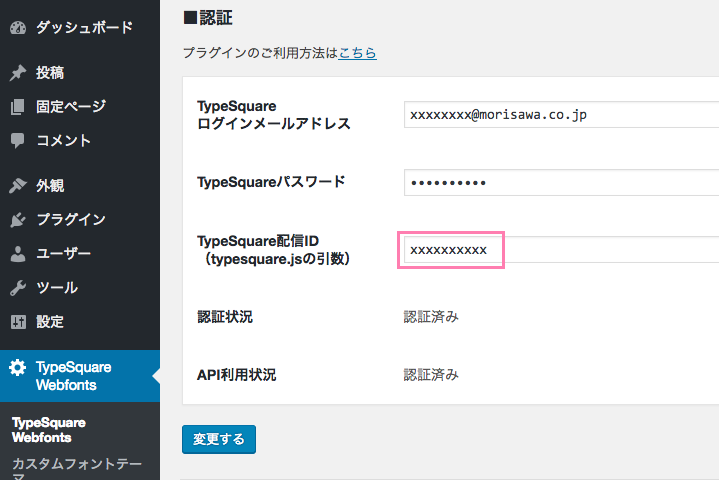
Task: Open the 投稿 menu item
Action: (x=50, y=72)
